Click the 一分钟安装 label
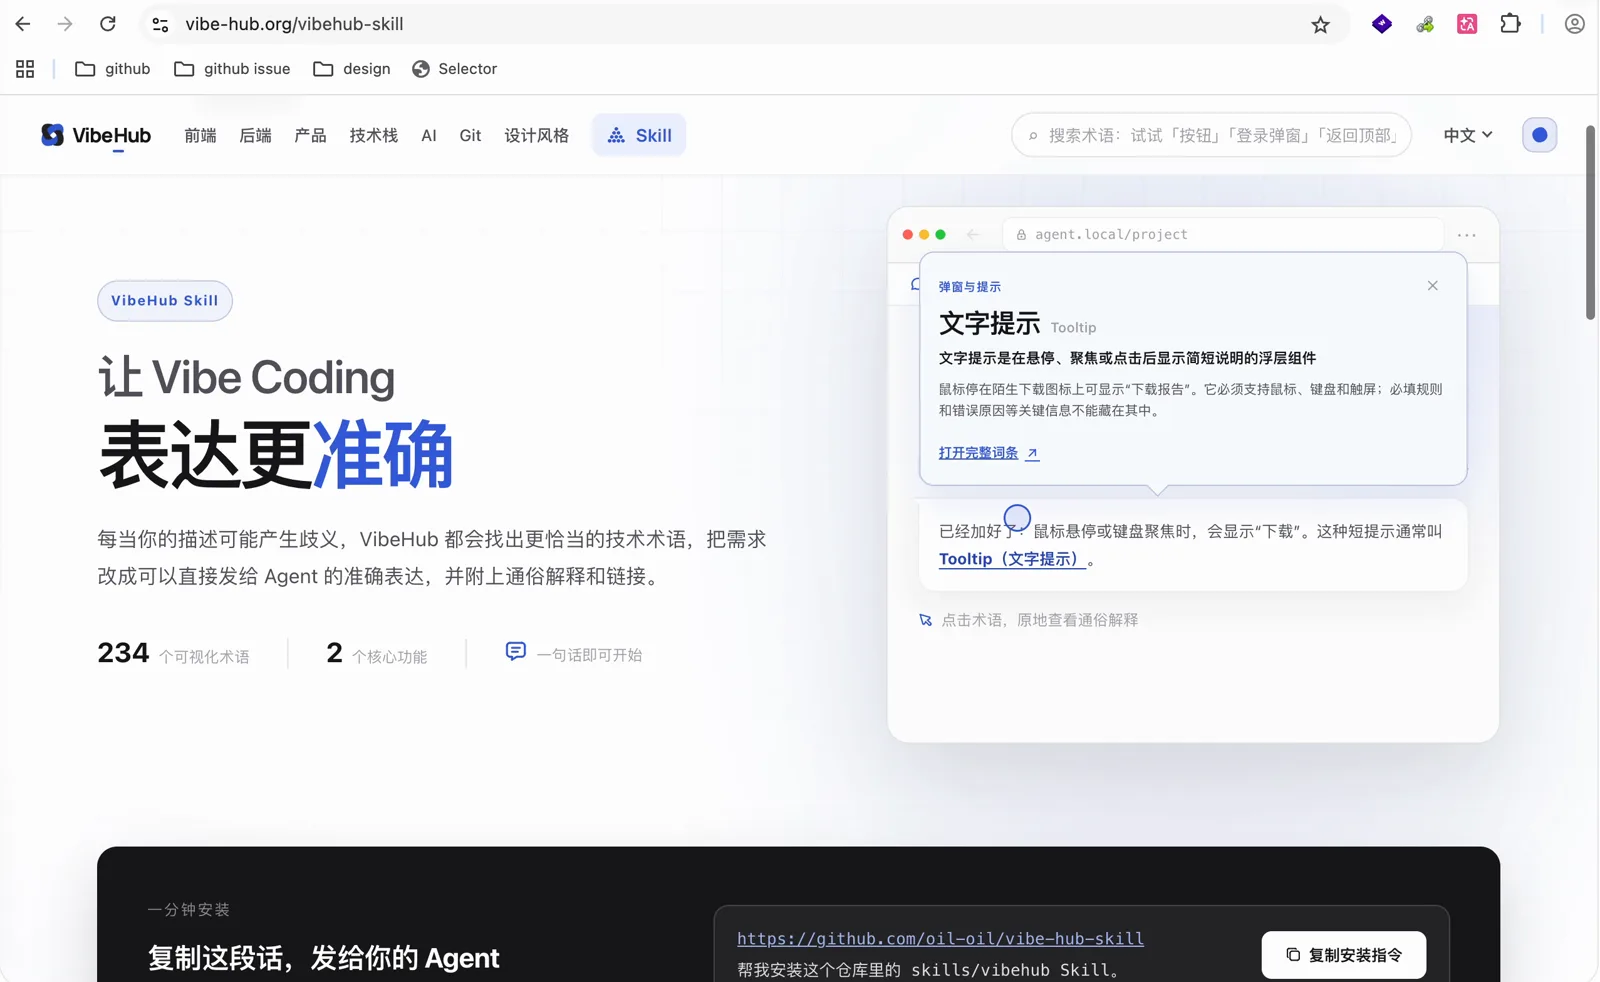 [x=188, y=910]
